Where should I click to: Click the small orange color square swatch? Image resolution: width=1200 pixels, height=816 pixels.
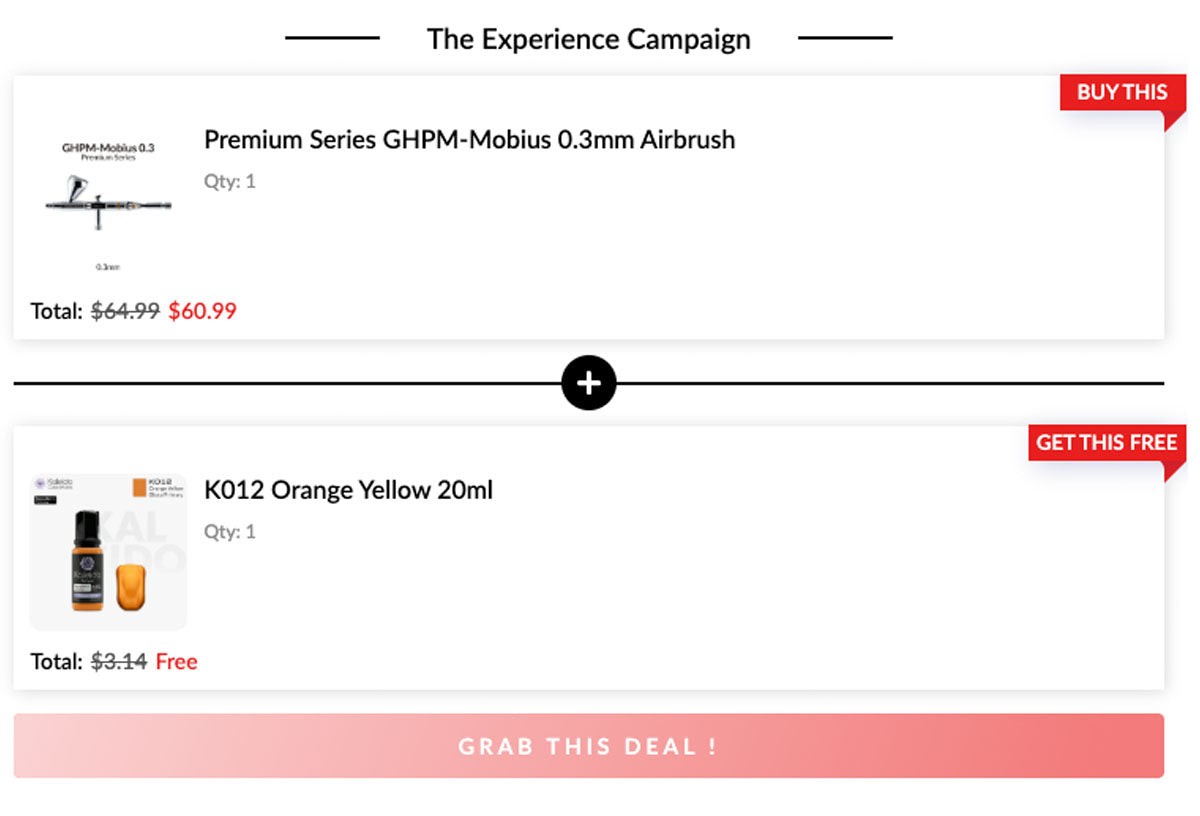point(139,487)
